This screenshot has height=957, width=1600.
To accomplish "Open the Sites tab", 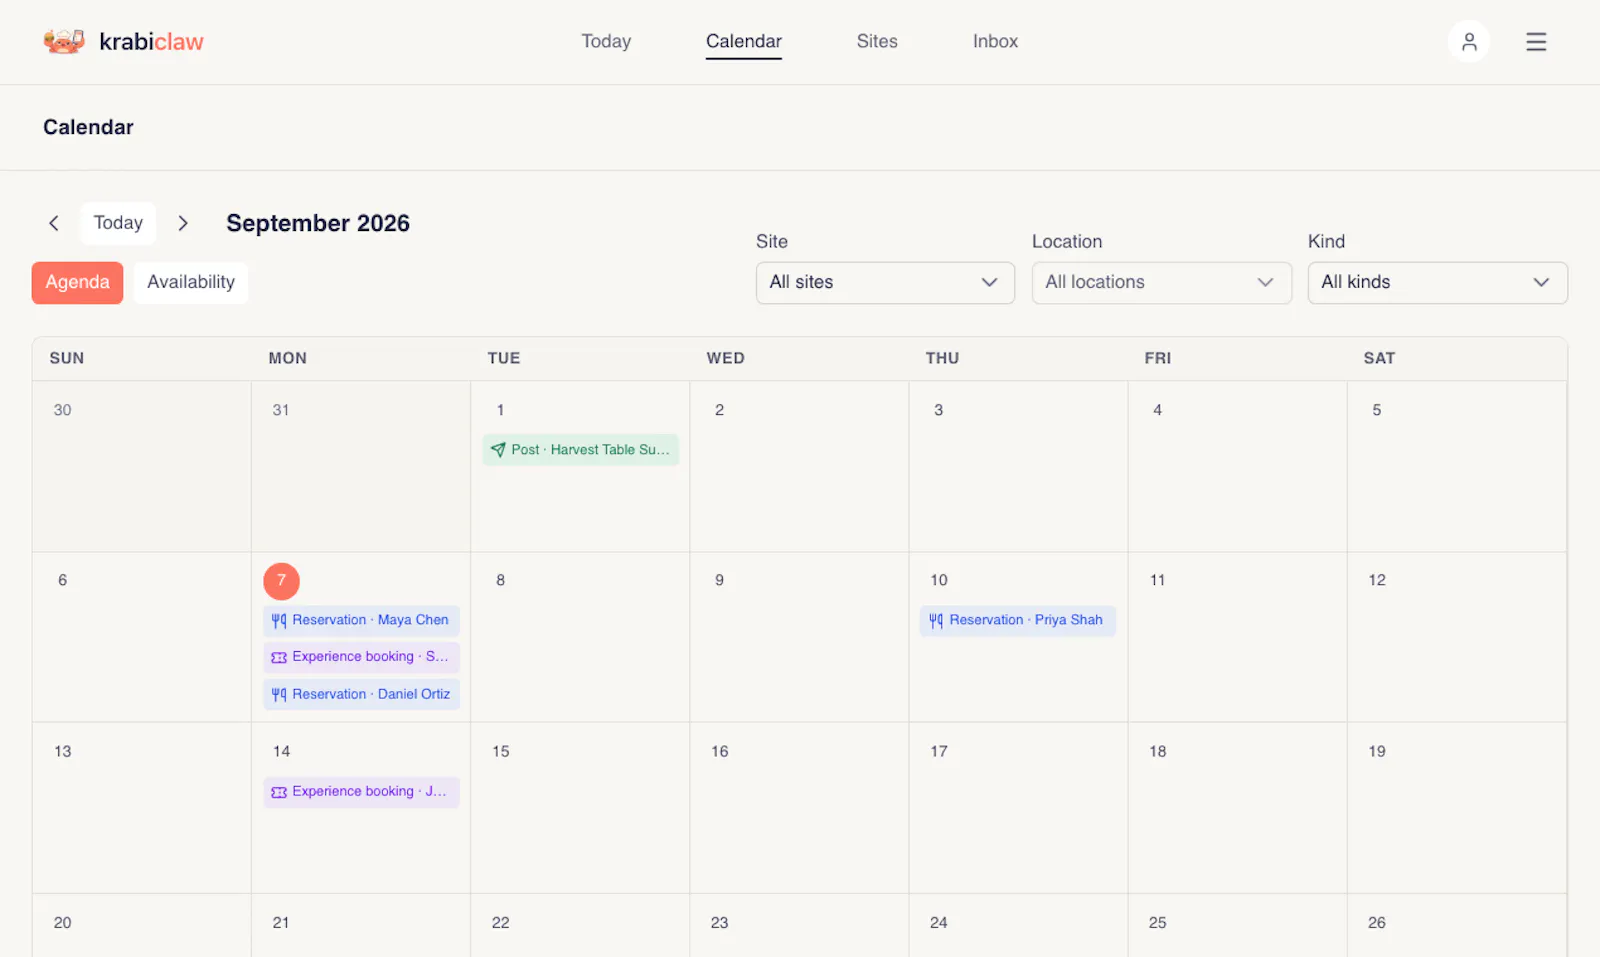I will (877, 41).
